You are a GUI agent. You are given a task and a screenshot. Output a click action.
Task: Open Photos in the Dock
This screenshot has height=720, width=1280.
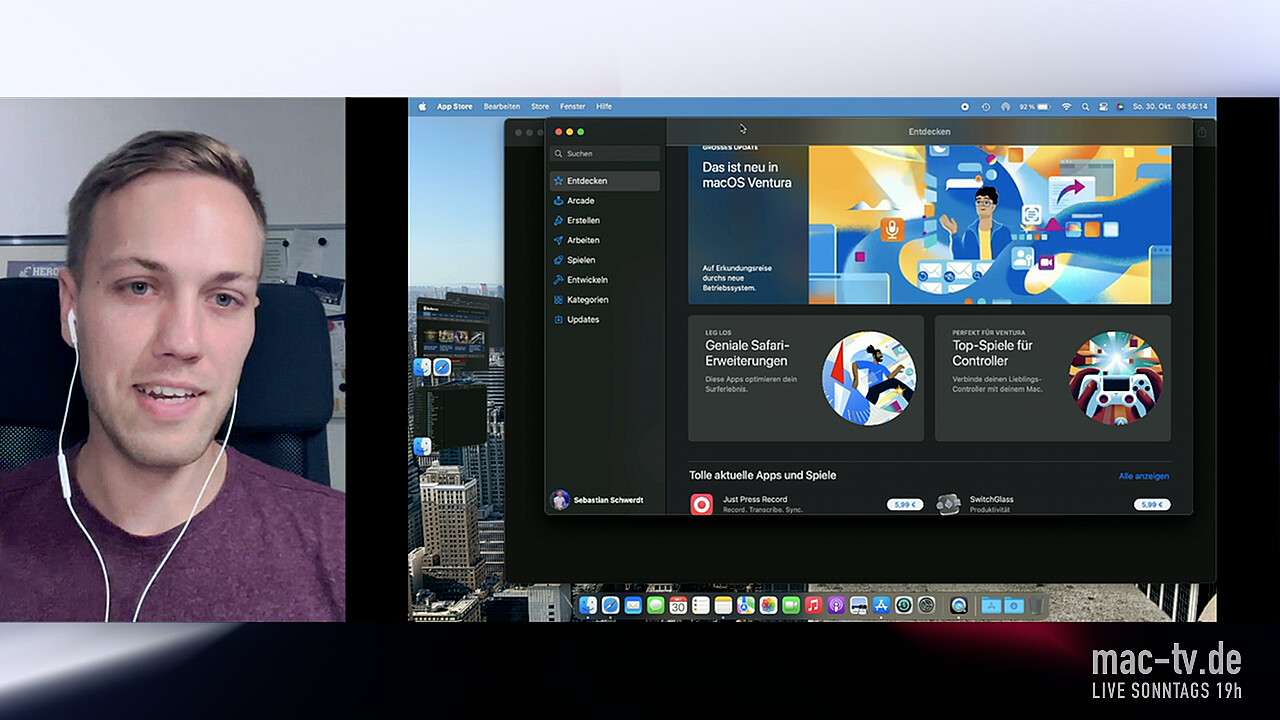(768, 605)
